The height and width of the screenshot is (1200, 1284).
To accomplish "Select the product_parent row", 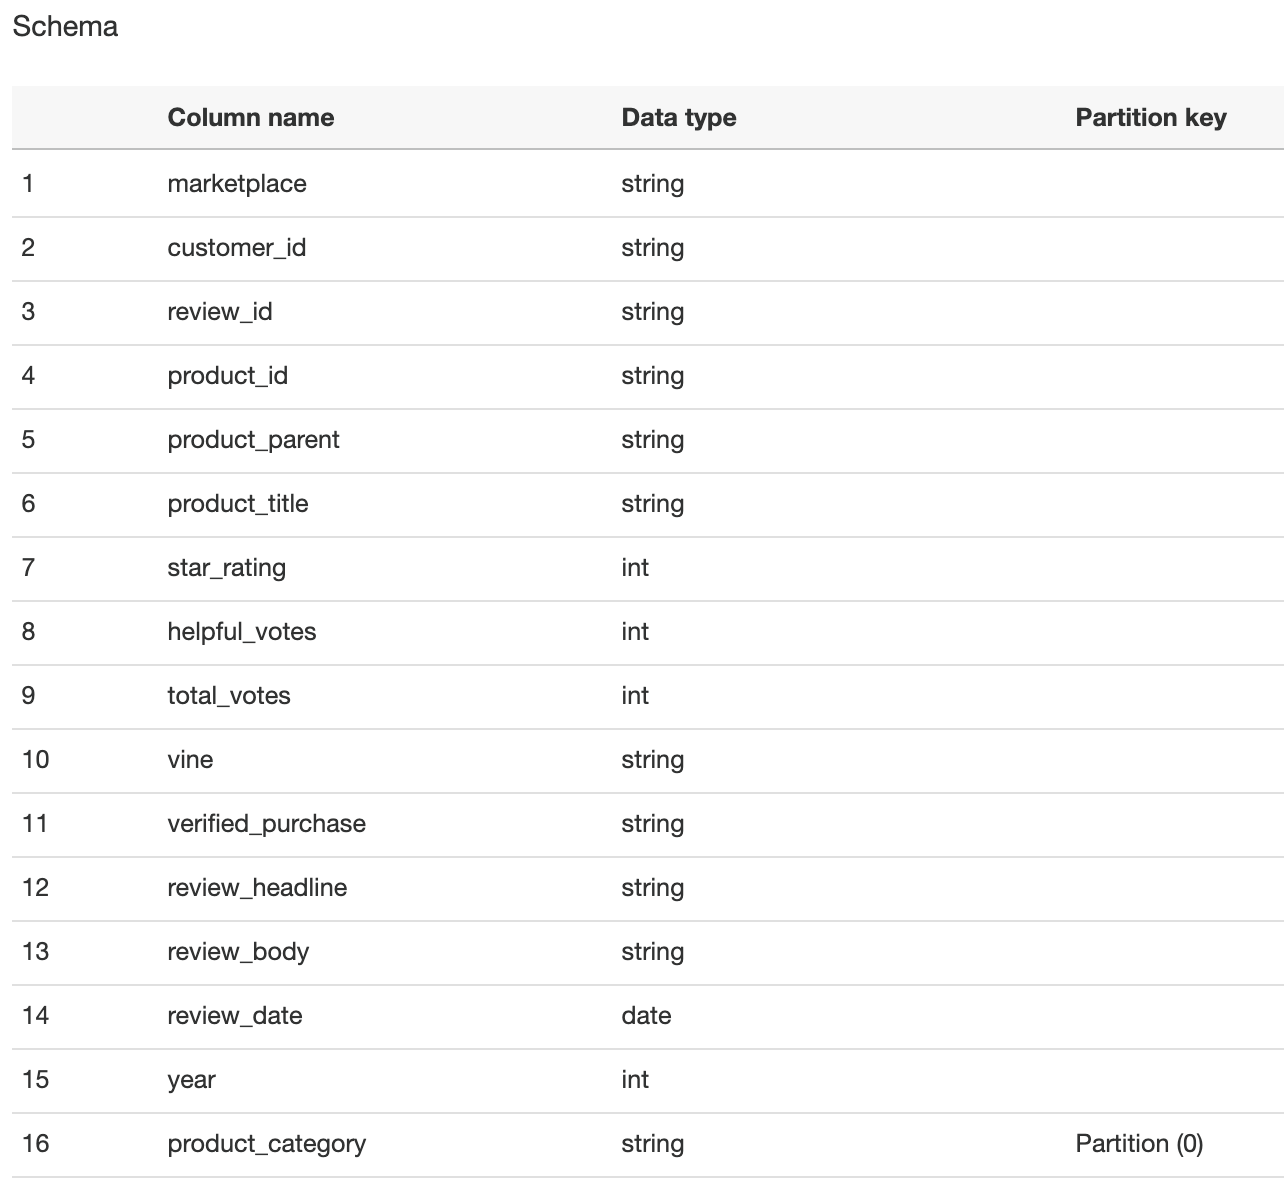I will tap(648, 441).
